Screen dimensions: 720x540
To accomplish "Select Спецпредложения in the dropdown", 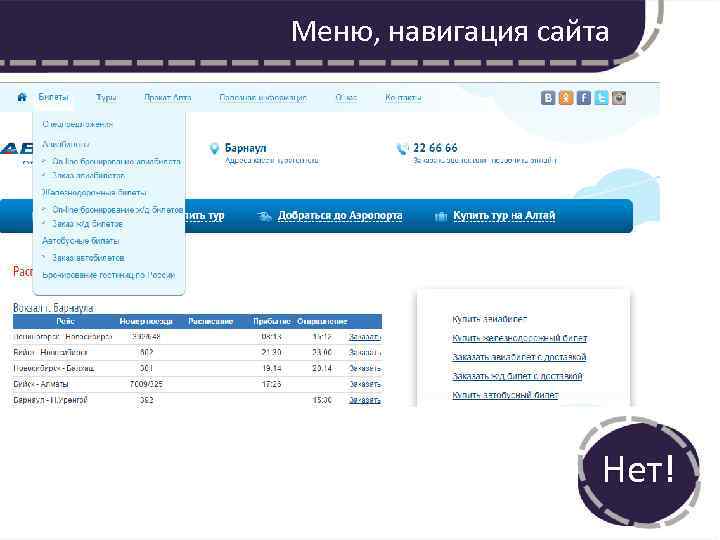I will pos(77,124).
